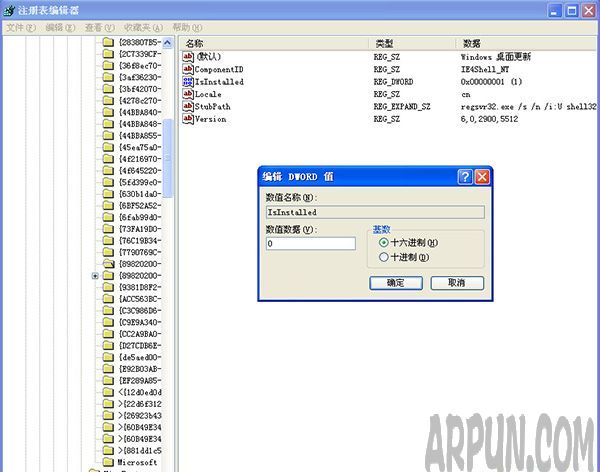The image size is (600, 472).
Task: Expand the {89820200- key with plus sign
Action: point(95,276)
